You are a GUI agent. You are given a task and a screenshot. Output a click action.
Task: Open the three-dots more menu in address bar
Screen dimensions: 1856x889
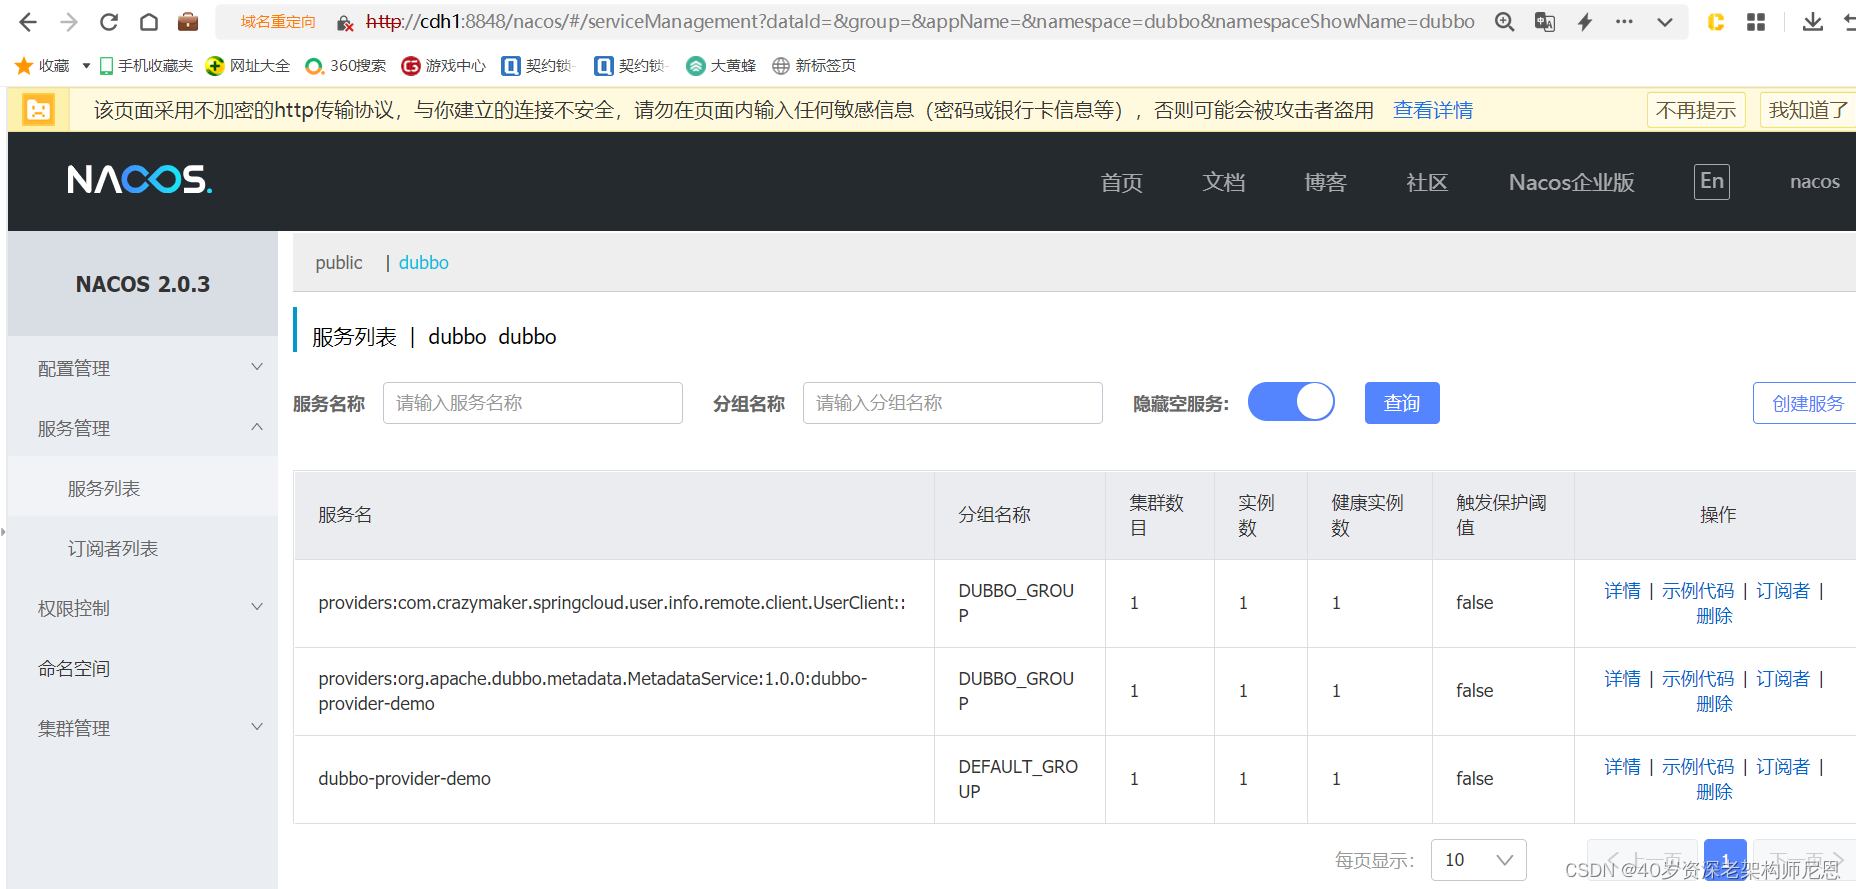pos(1624,21)
